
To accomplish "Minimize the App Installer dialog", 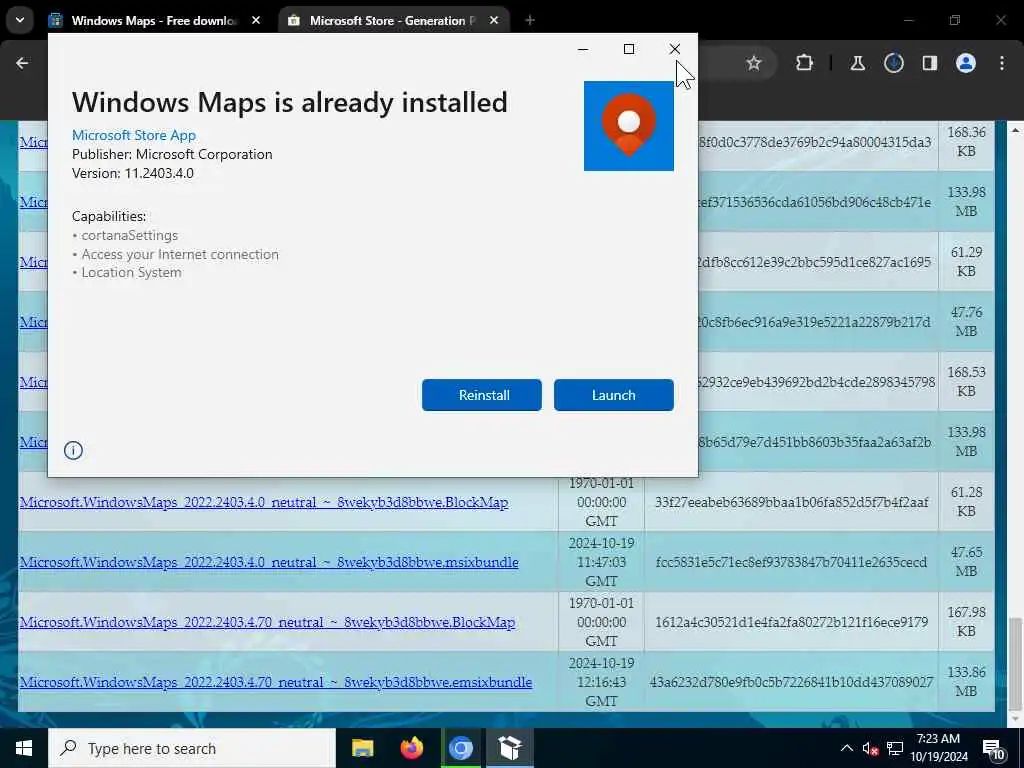I will coord(583,49).
